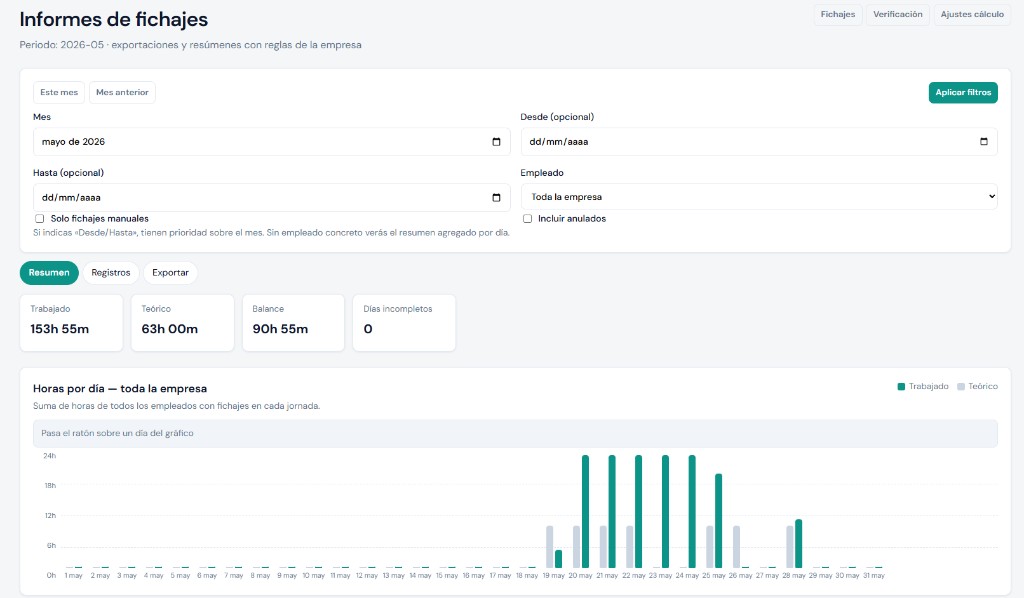Go to Fichajes page
The image size is (1024, 598).
[x=838, y=14]
